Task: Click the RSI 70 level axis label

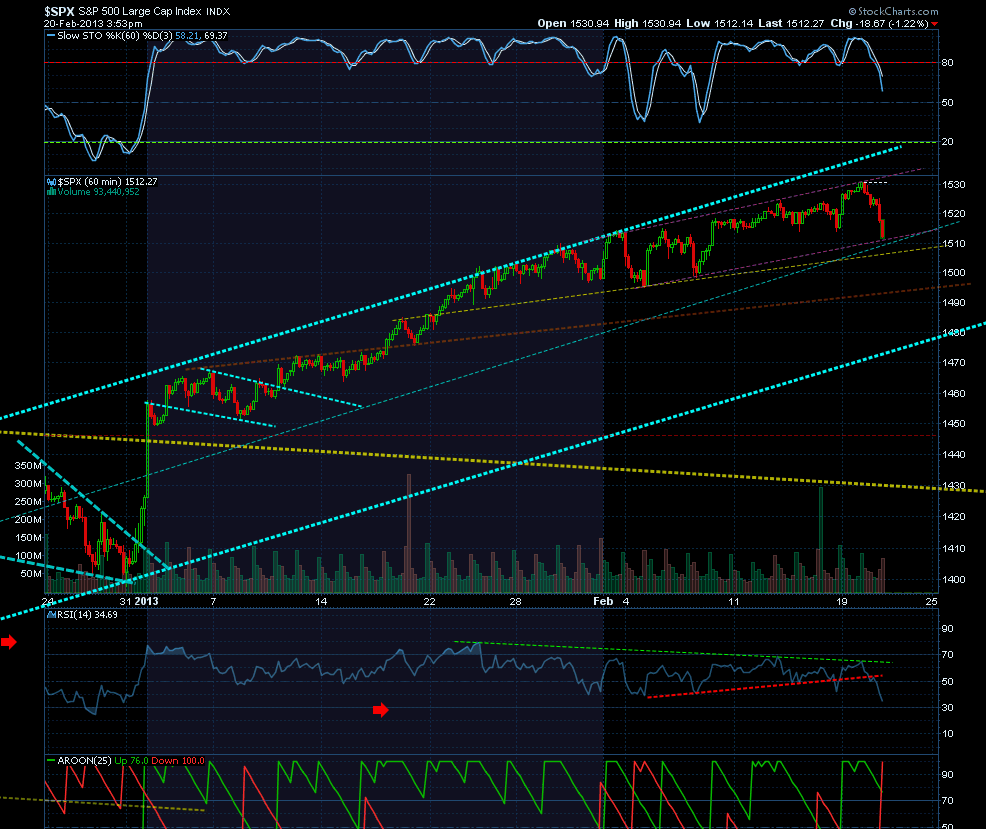Action: [x=948, y=655]
